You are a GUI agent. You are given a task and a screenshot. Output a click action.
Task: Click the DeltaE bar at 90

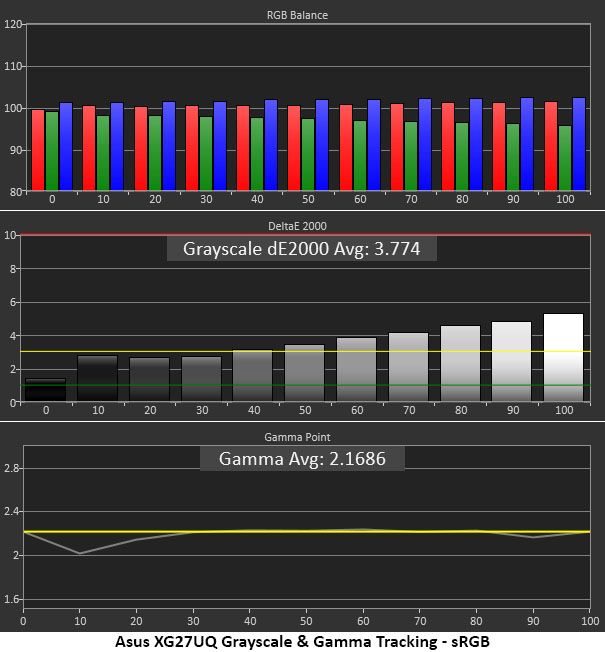tap(512, 361)
